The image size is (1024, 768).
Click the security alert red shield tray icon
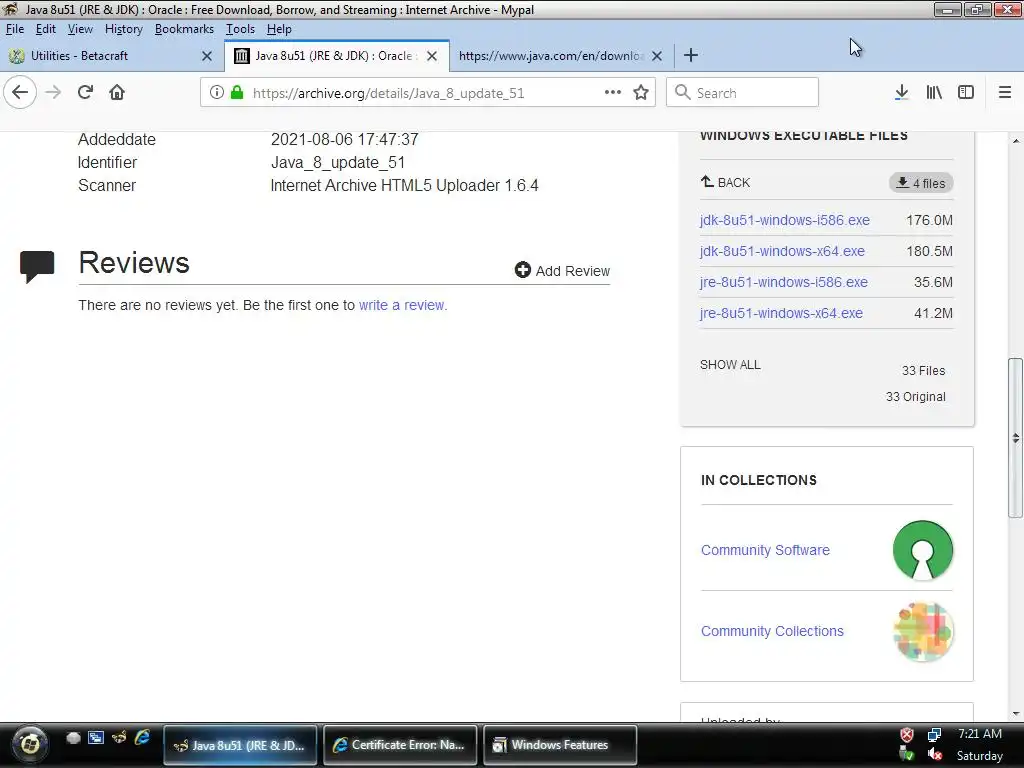pos(906,735)
